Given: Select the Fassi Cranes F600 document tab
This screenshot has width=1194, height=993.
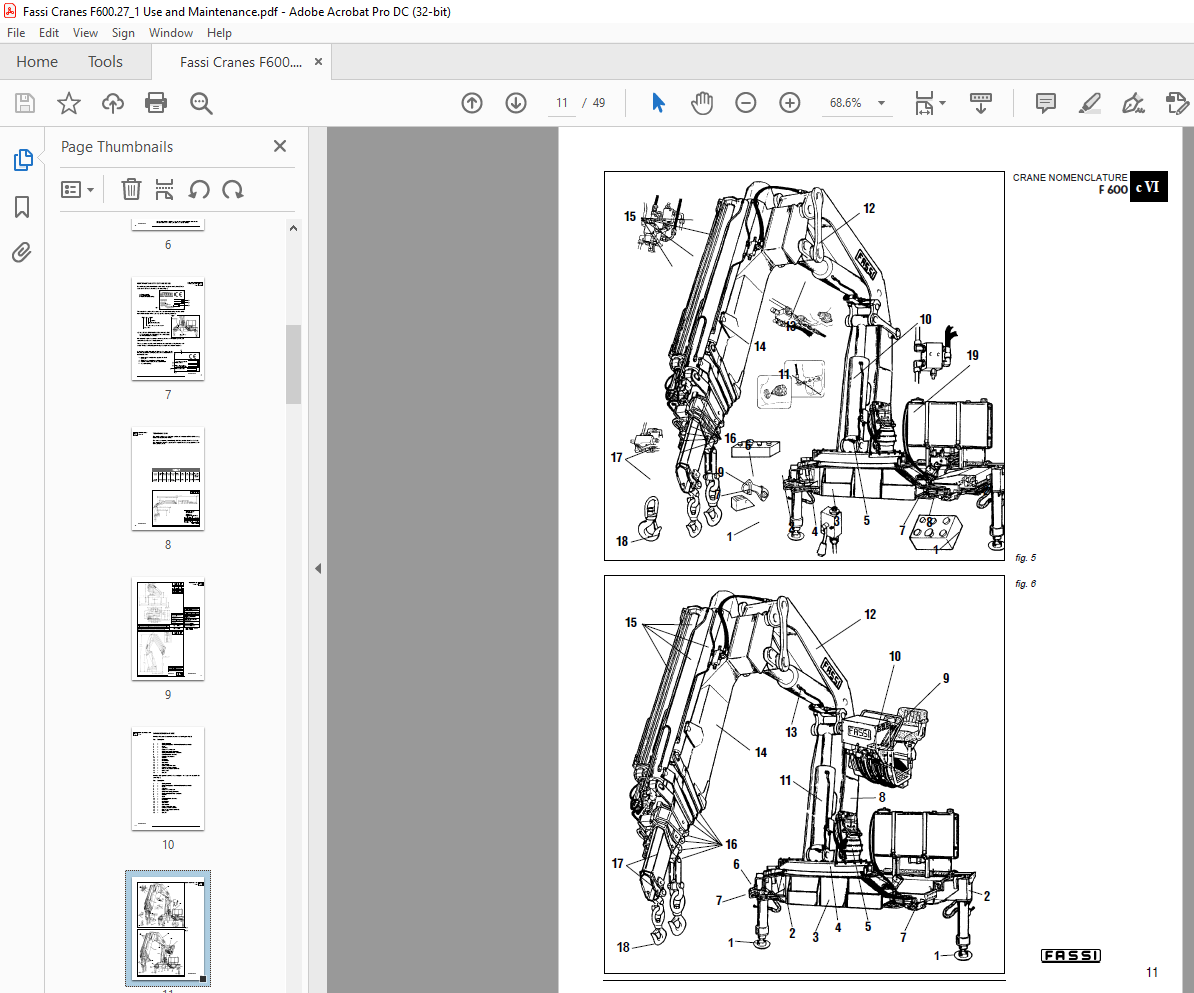Looking at the screenshot, I should pos(241,62).
